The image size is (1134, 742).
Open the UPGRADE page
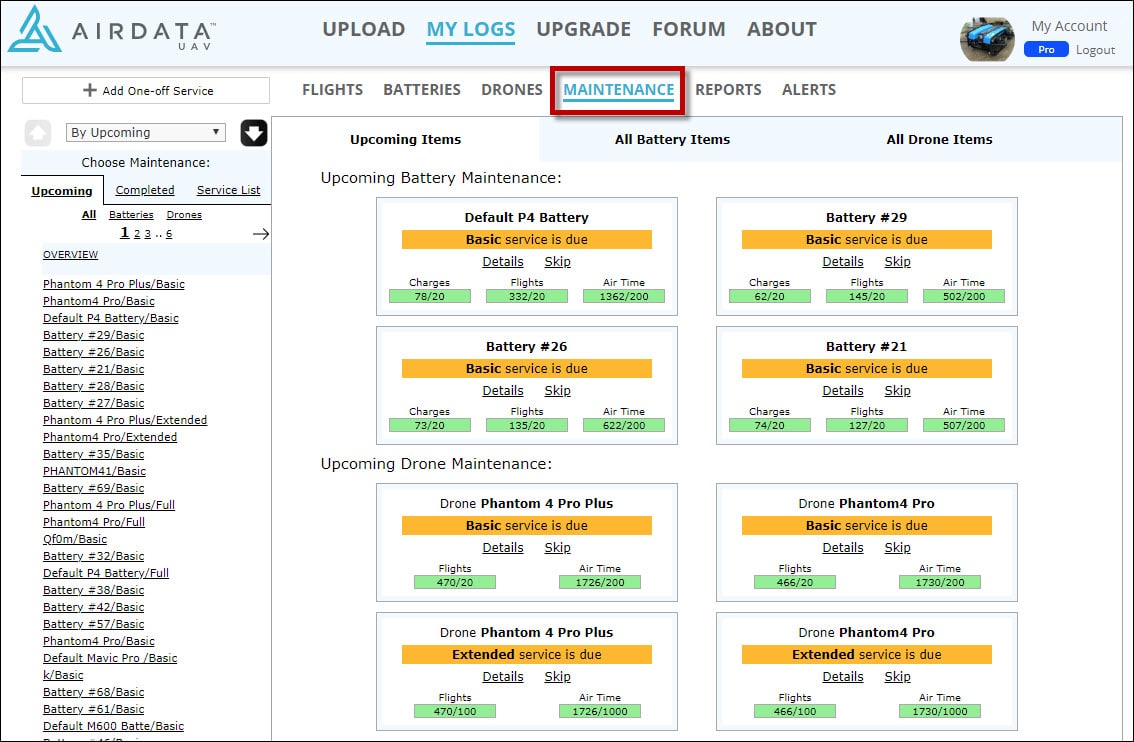pos(584,30)
